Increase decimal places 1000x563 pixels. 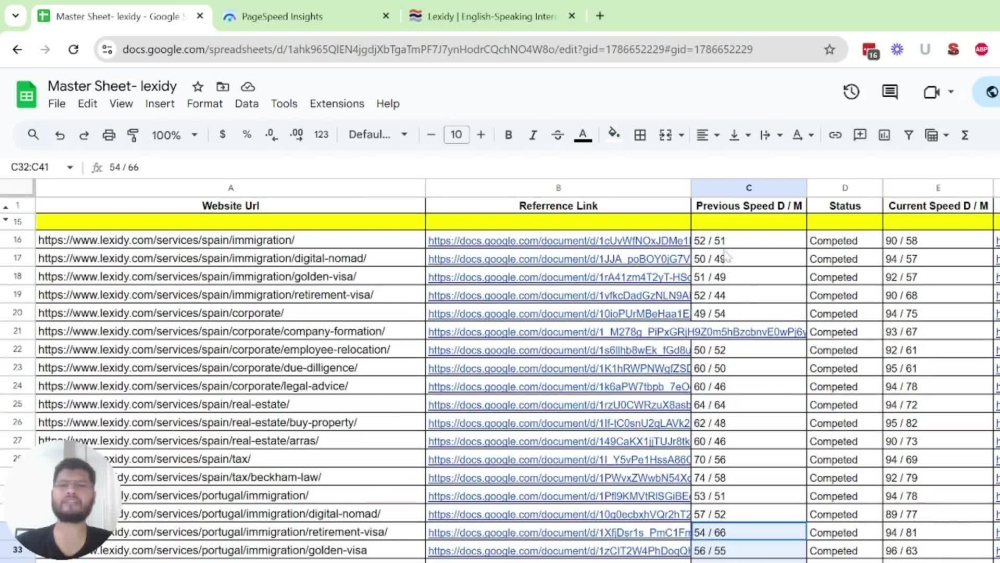click(297, 135)
